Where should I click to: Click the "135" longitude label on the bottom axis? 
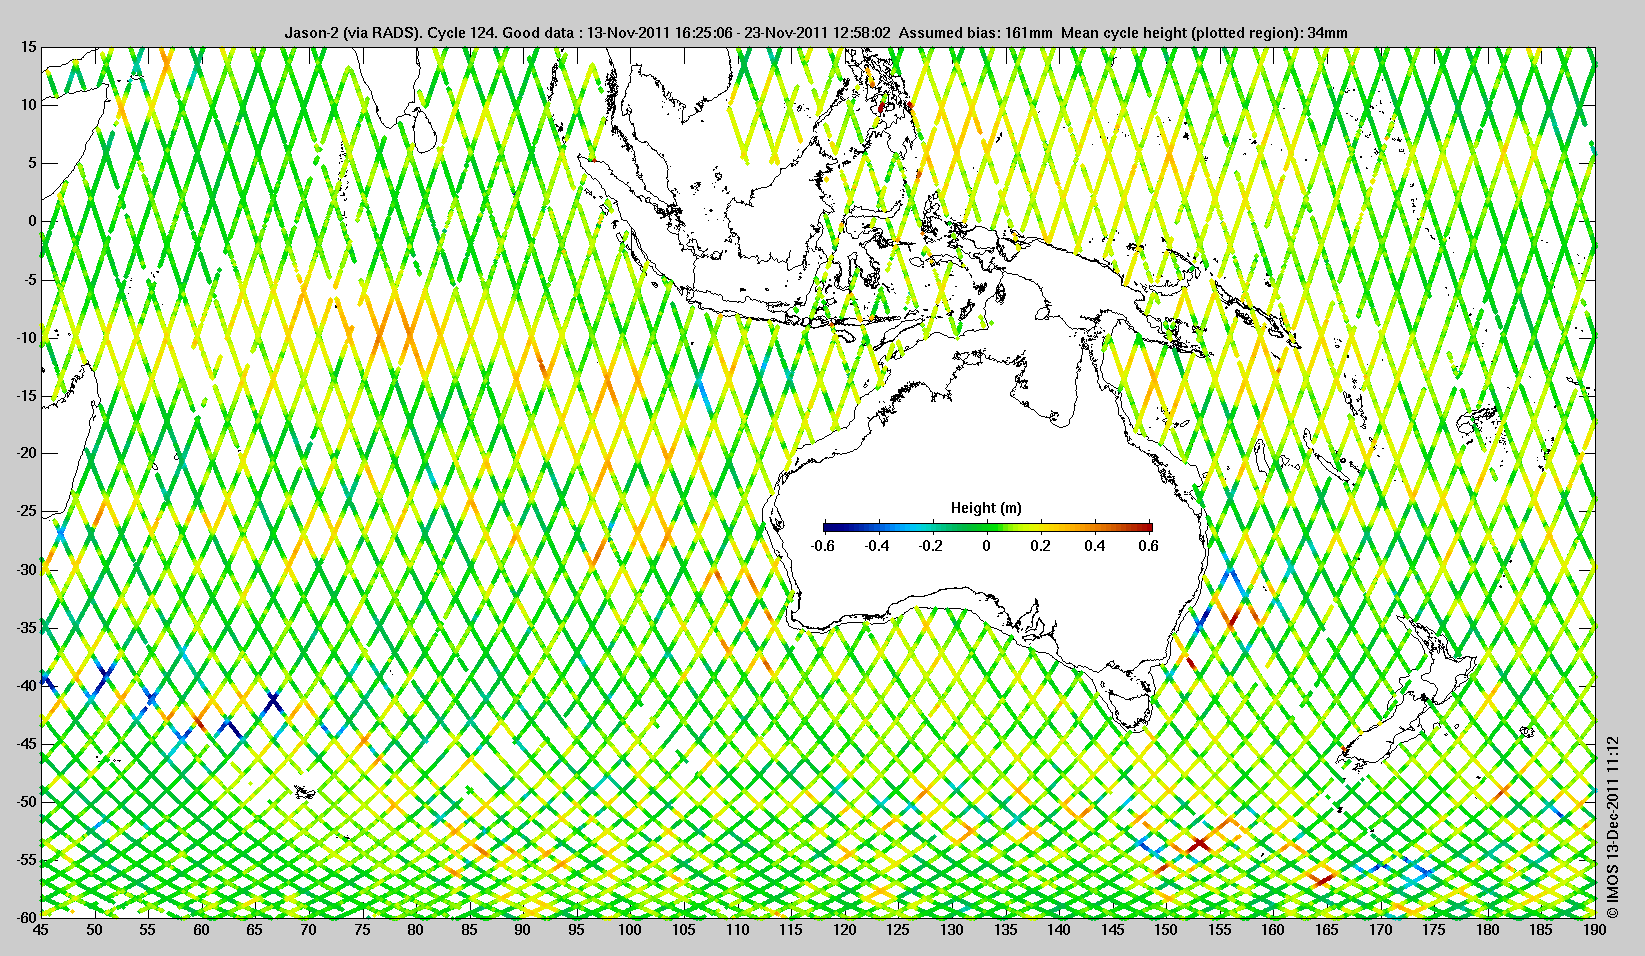(x=1004, y=930)
